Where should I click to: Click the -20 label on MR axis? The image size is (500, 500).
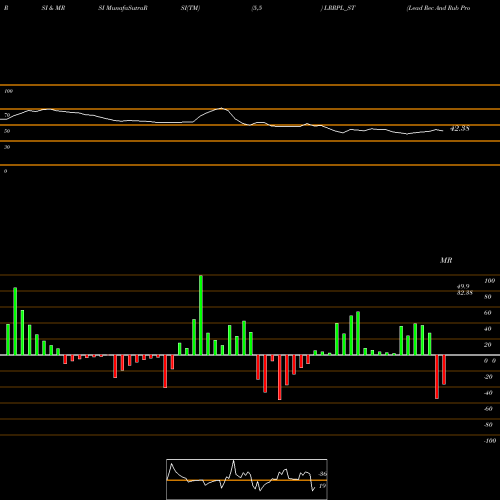(x=488, y=377)
